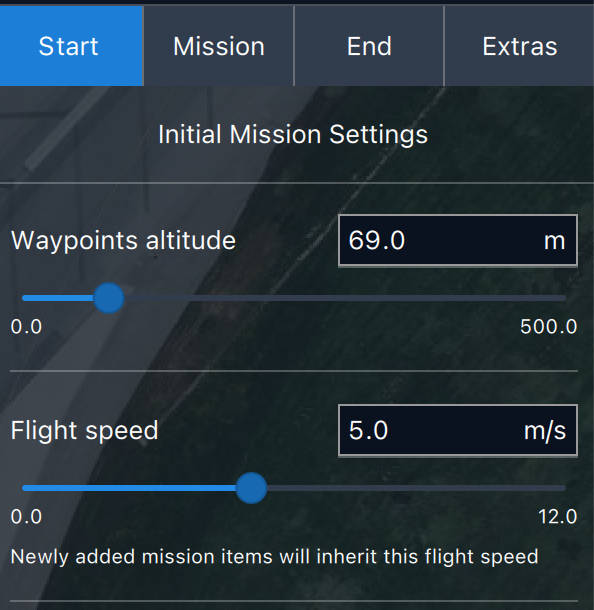
Task: Click the active Start tab
Action: [72, 46]
